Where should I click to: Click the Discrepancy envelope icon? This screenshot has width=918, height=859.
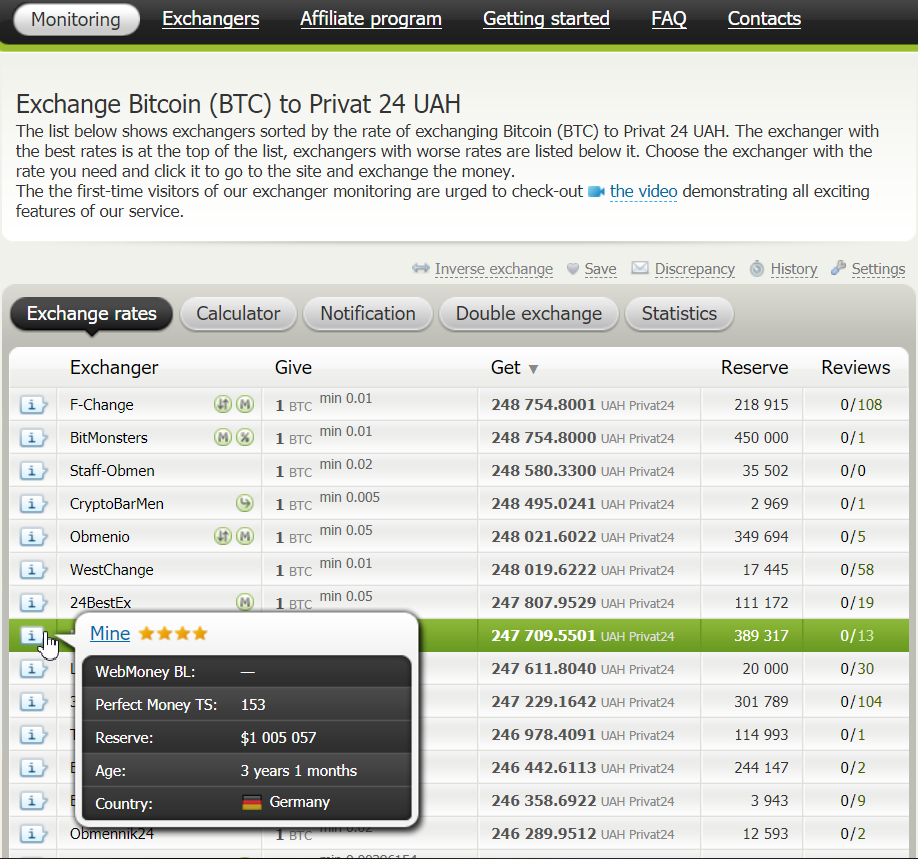(x=640, y=268)
